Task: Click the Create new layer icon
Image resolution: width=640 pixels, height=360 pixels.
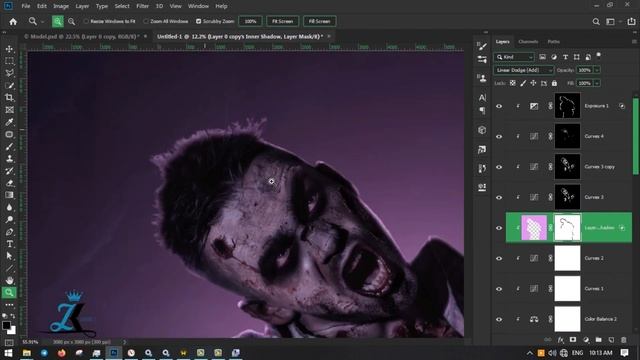Action: point(611,340)
